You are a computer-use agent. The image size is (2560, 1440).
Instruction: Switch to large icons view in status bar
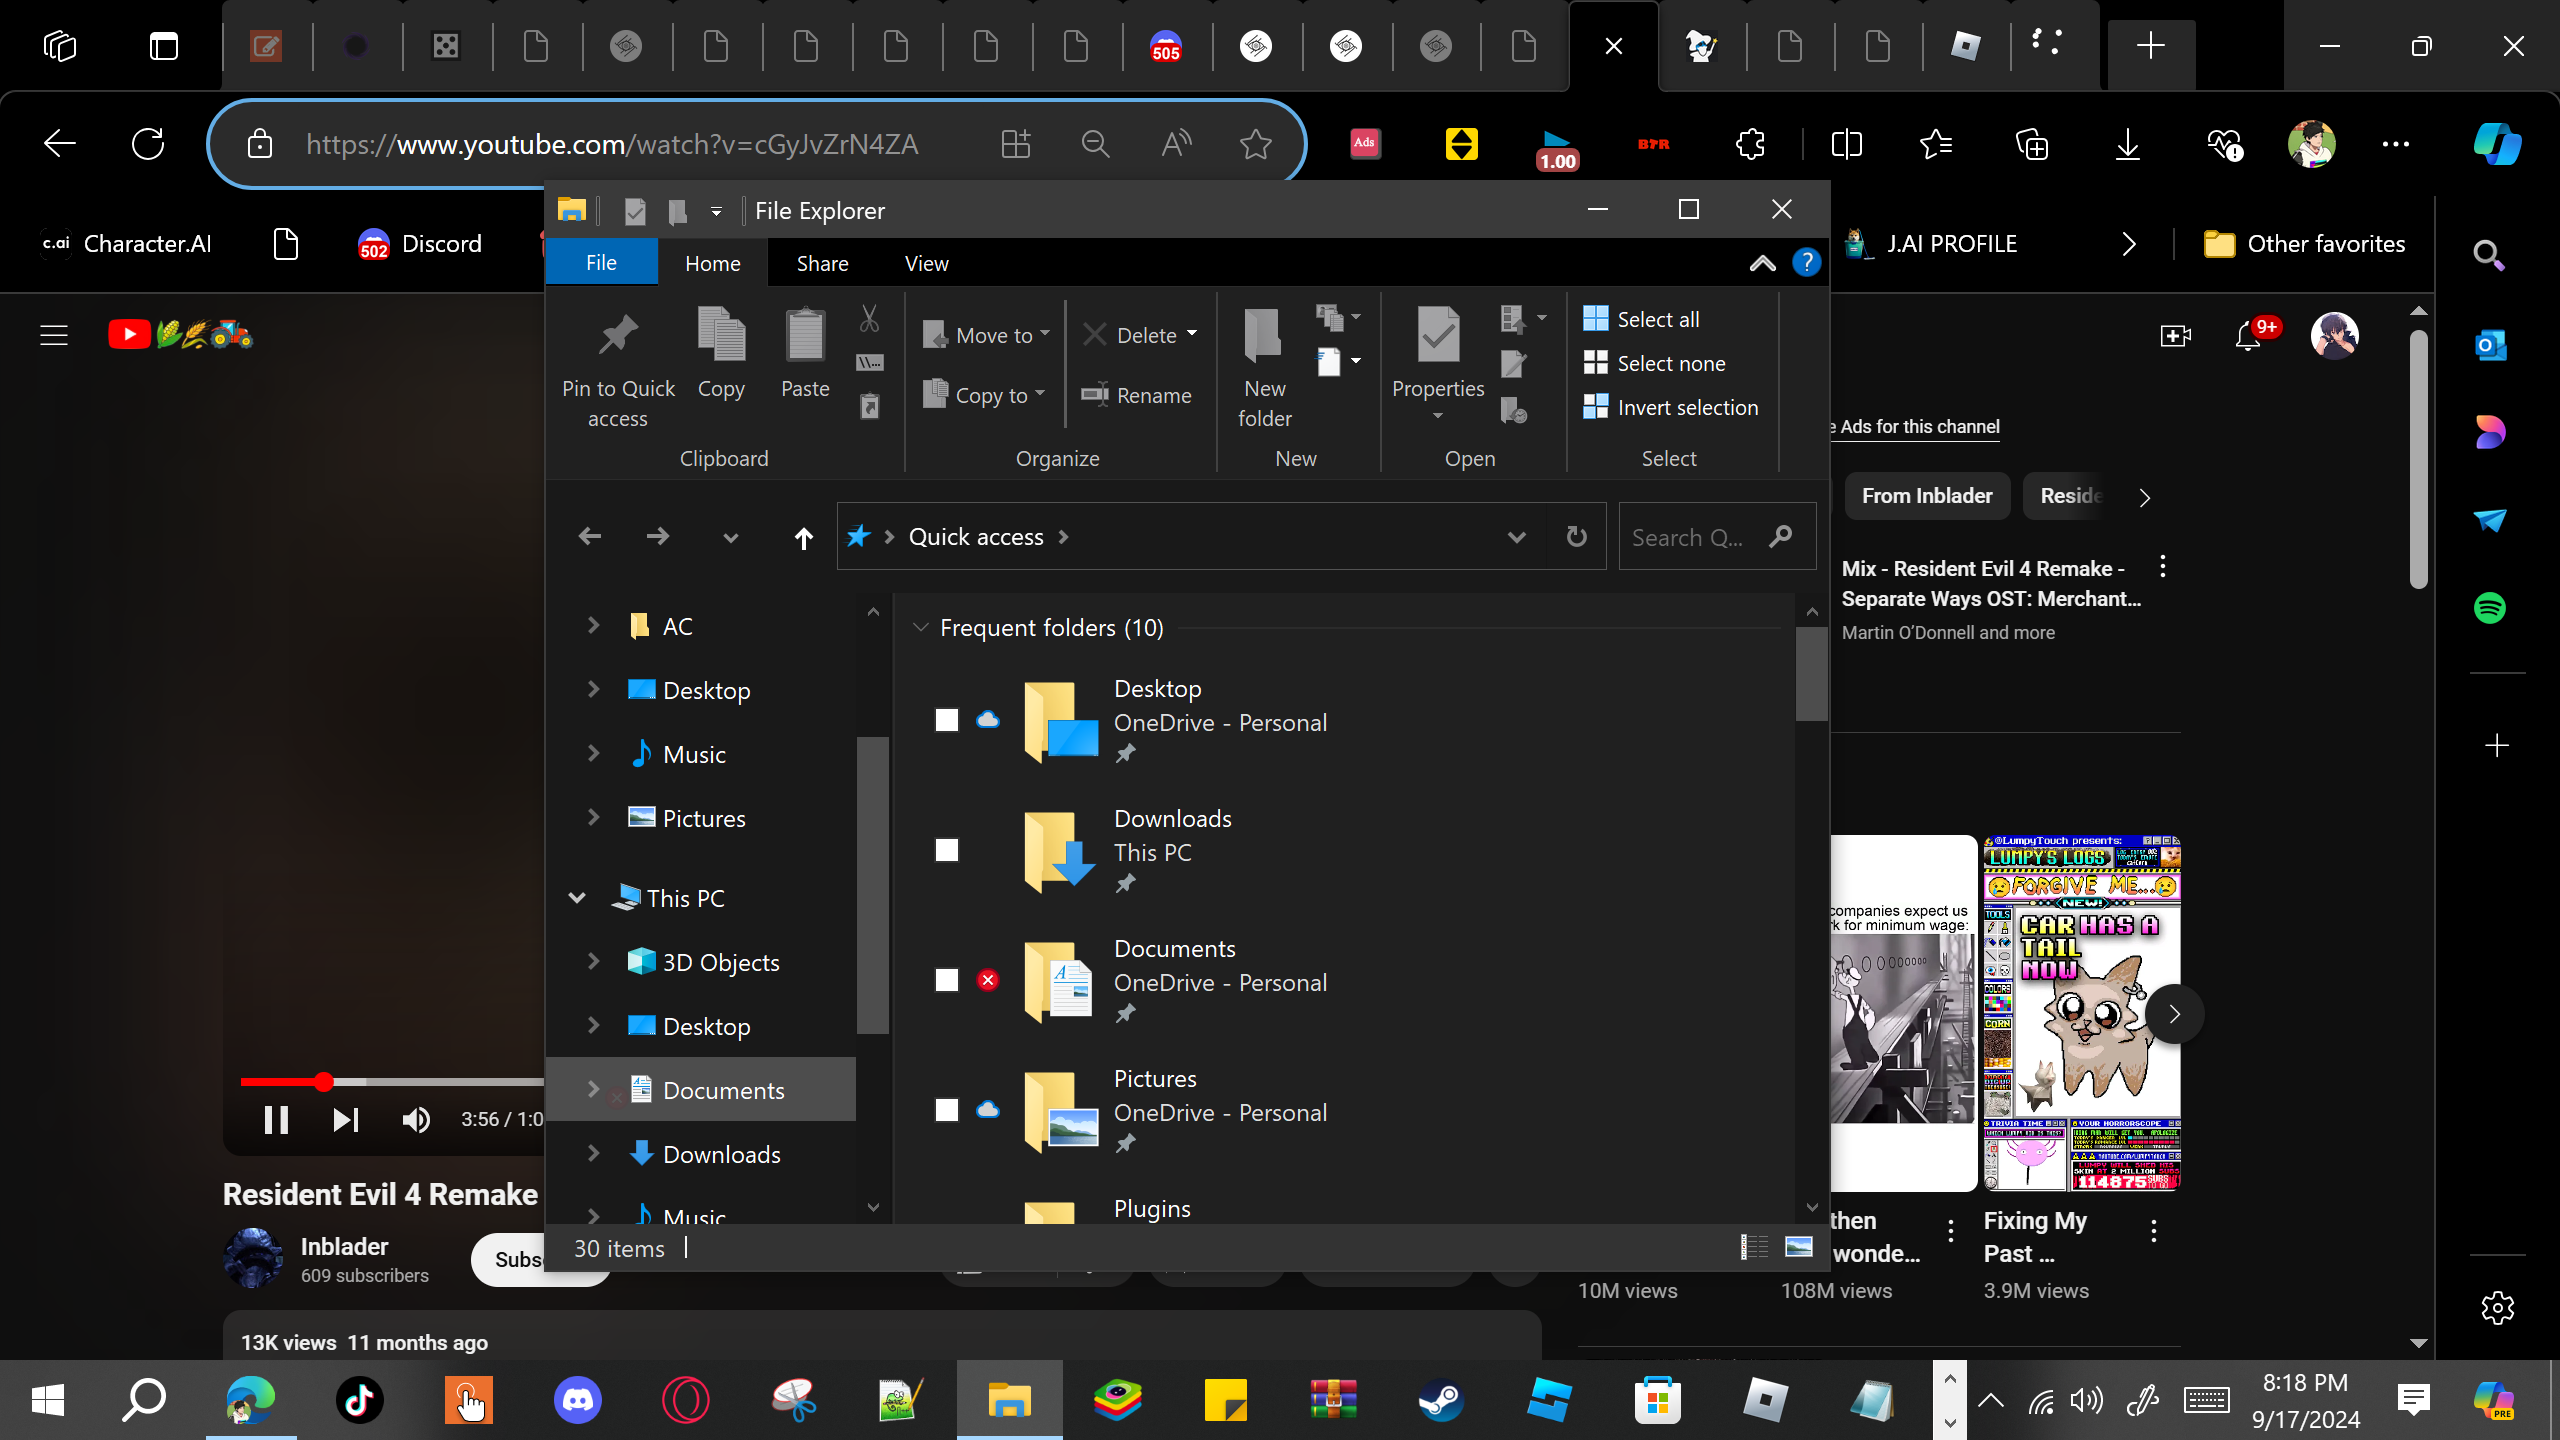(x=1798, y=1247)
